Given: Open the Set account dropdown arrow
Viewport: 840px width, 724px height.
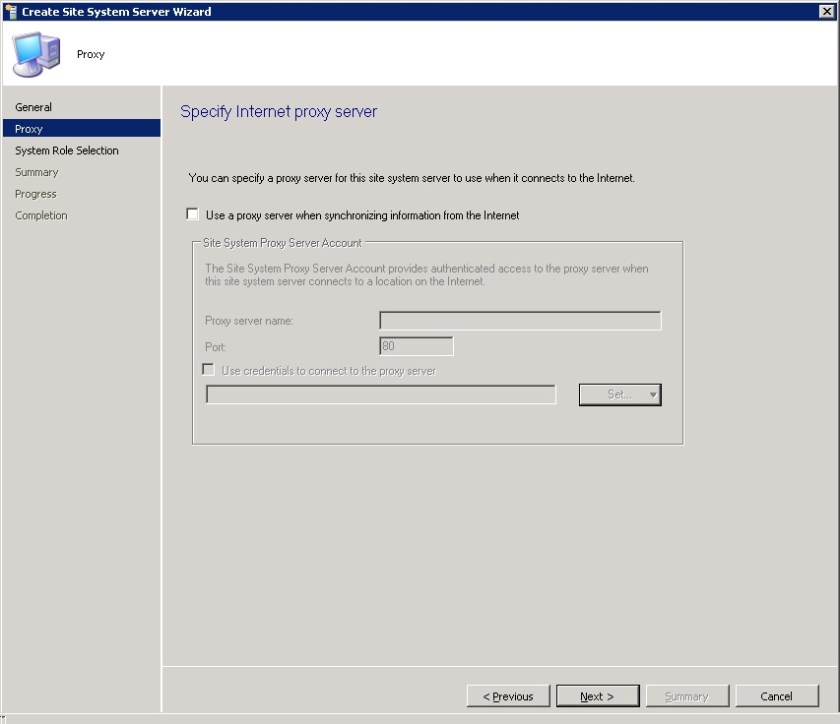Looking at the screenshot, I should [x=651, y=394].
